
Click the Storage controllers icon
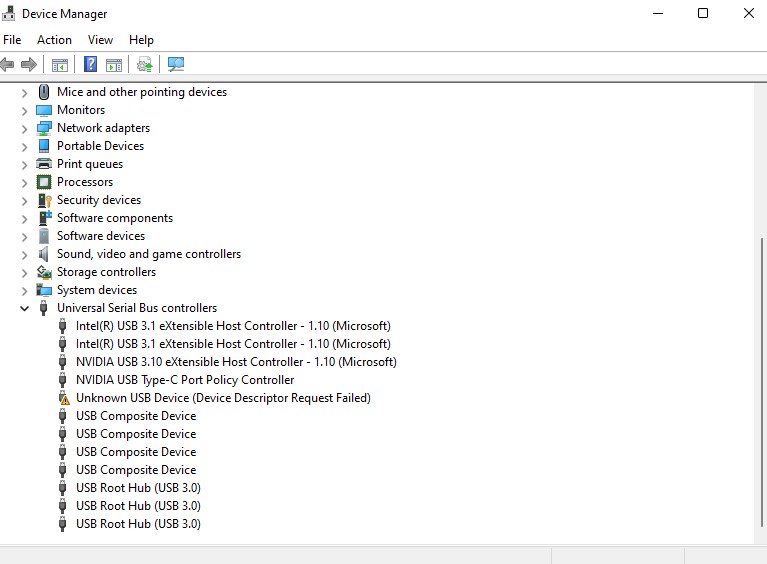pyautogui.click(x=44, y=272)
